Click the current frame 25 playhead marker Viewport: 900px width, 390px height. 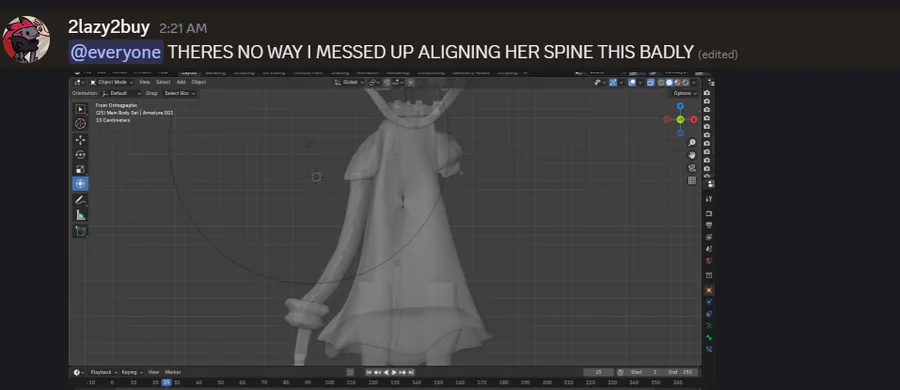tap(166, 382)
